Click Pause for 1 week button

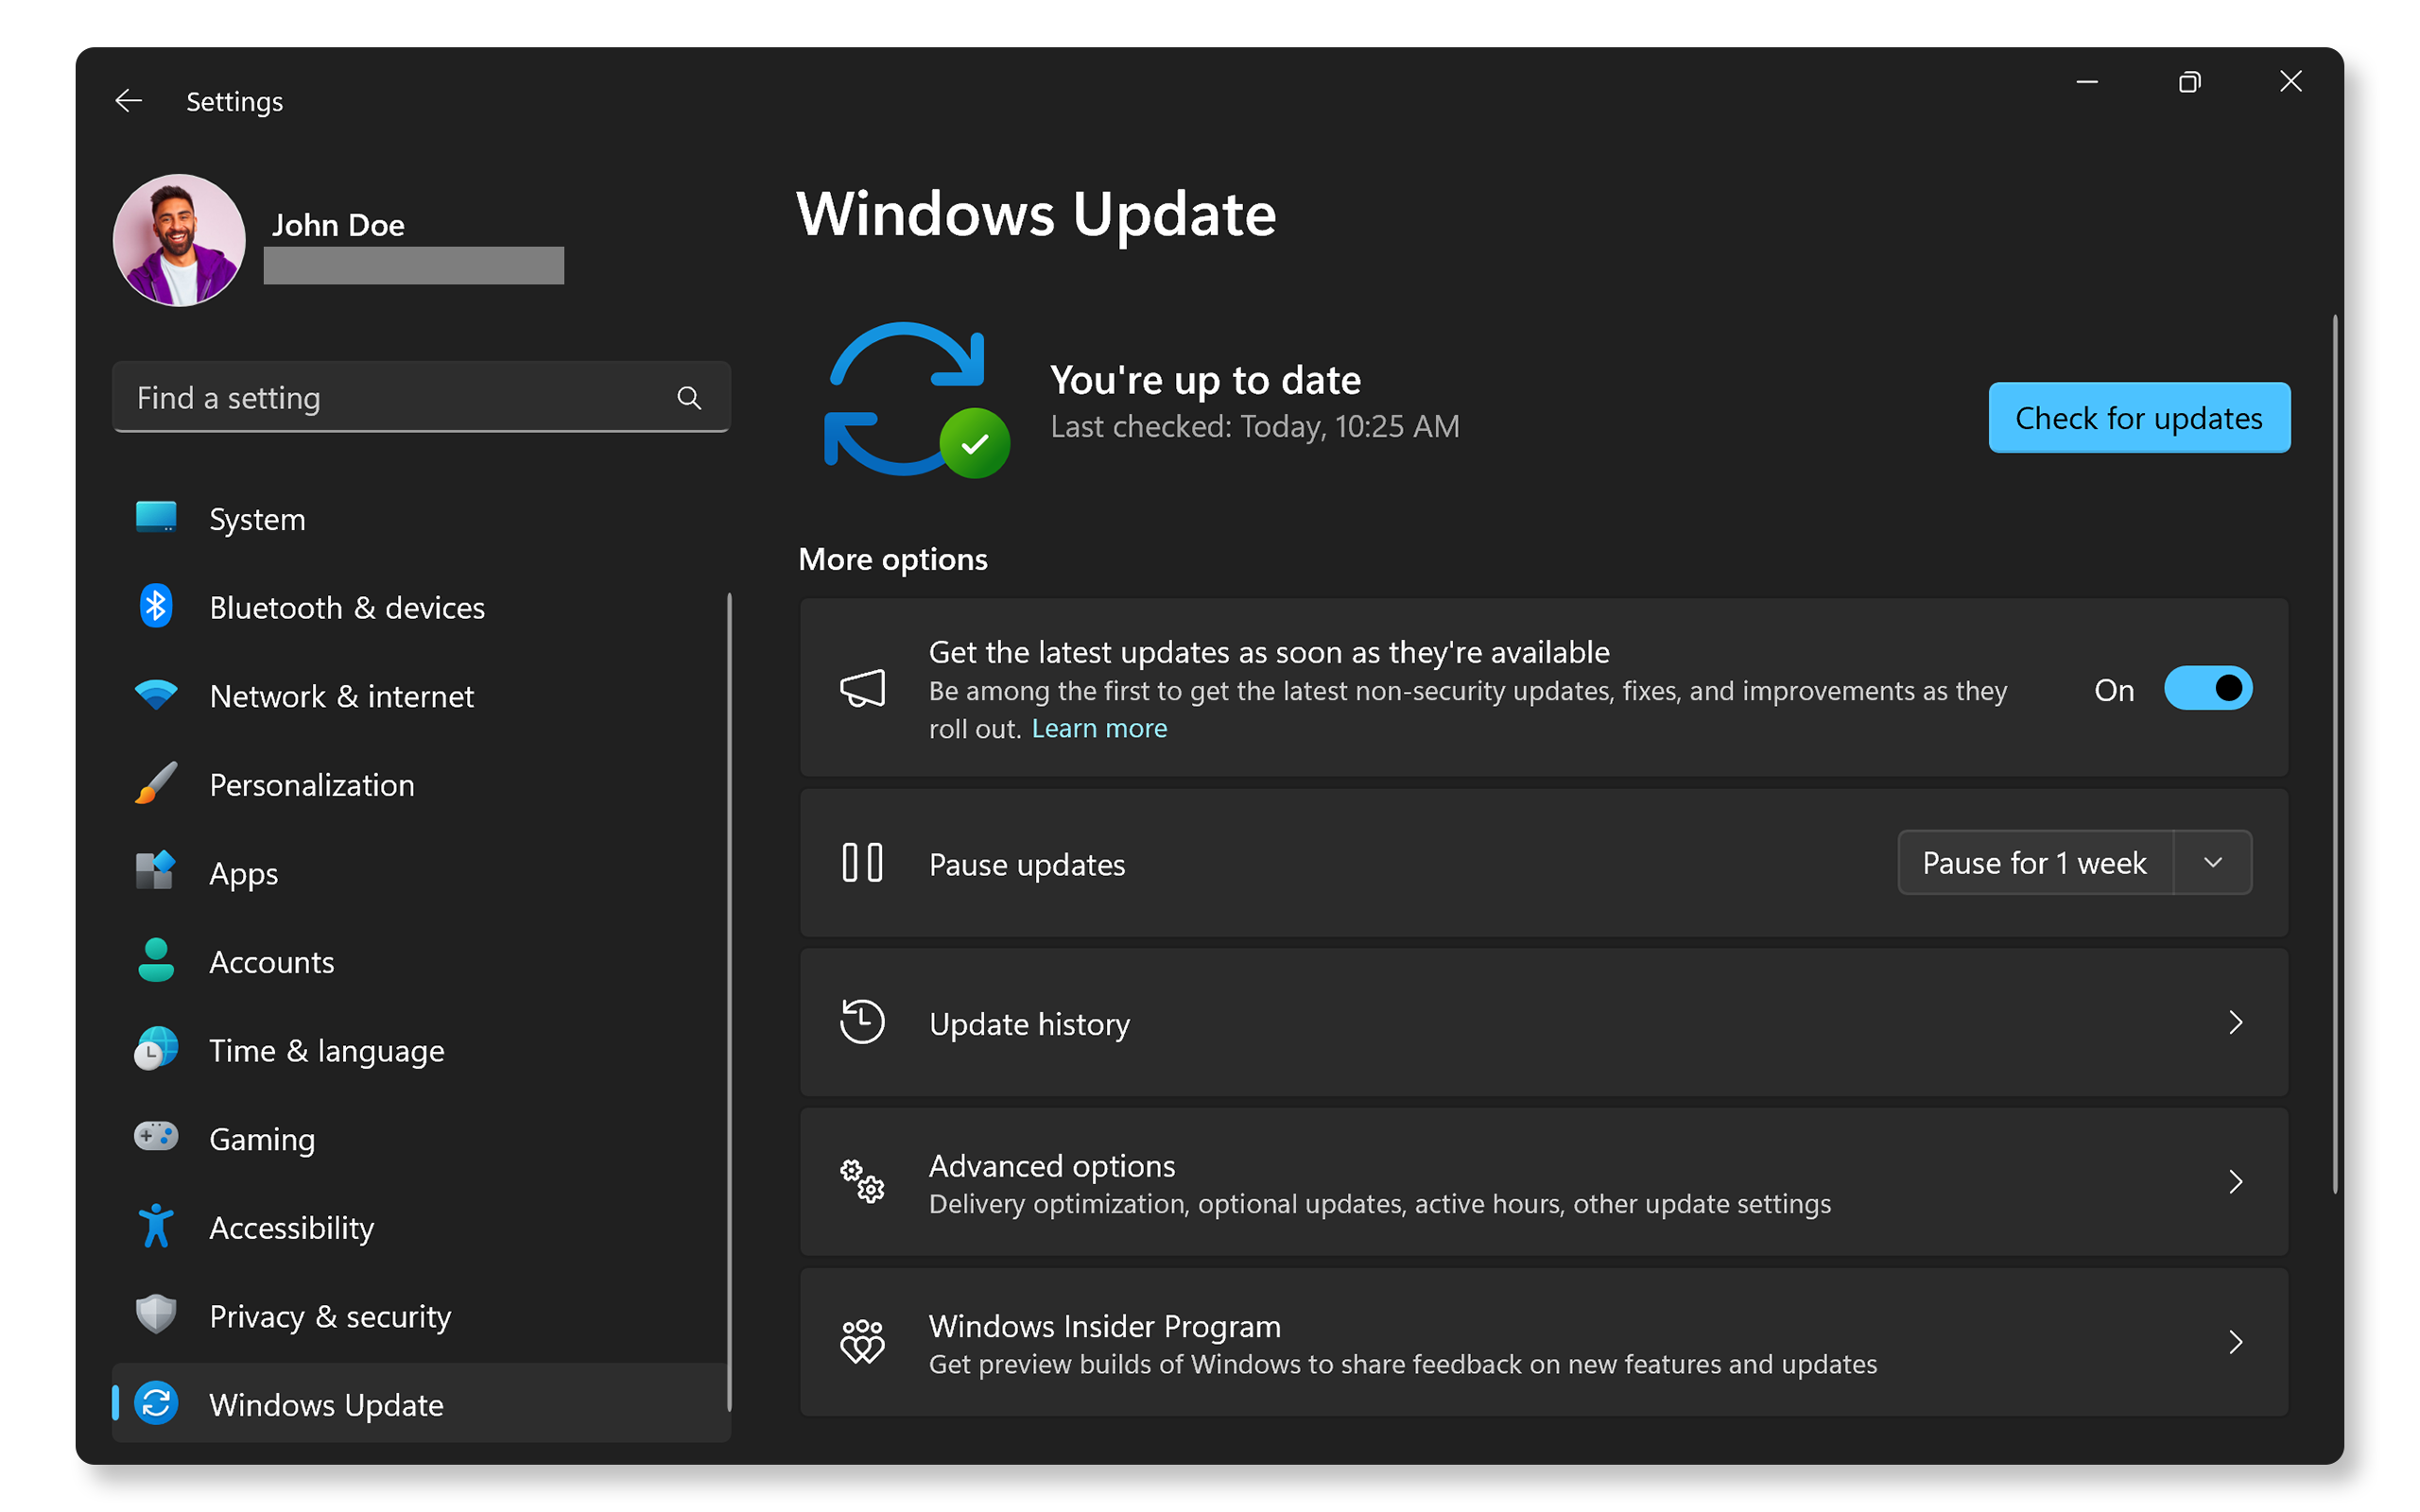tap(2034, 862)
